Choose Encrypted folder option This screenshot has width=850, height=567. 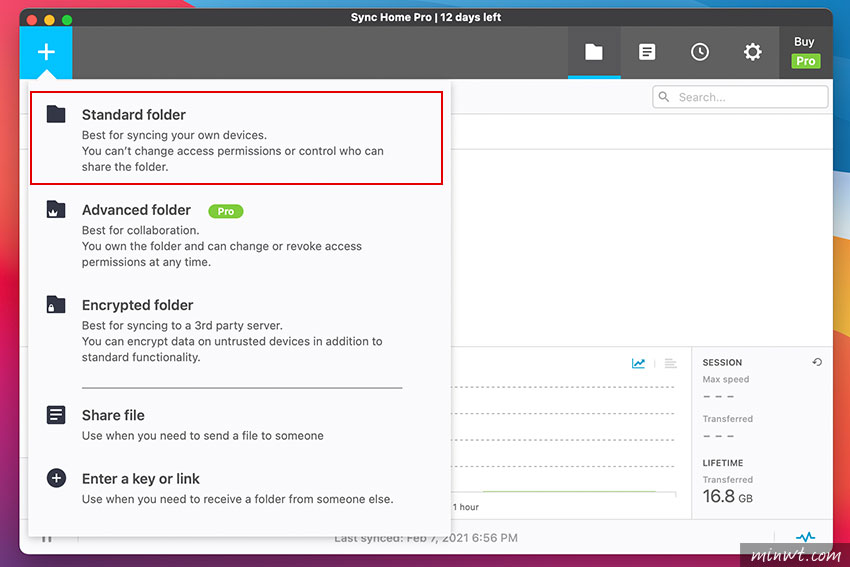[236, 330]
